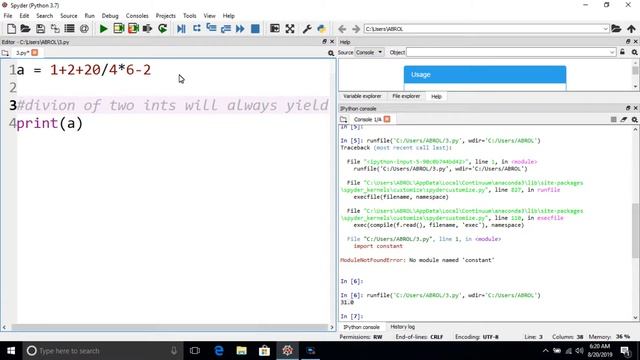Open the View menu

click(209, 16)
